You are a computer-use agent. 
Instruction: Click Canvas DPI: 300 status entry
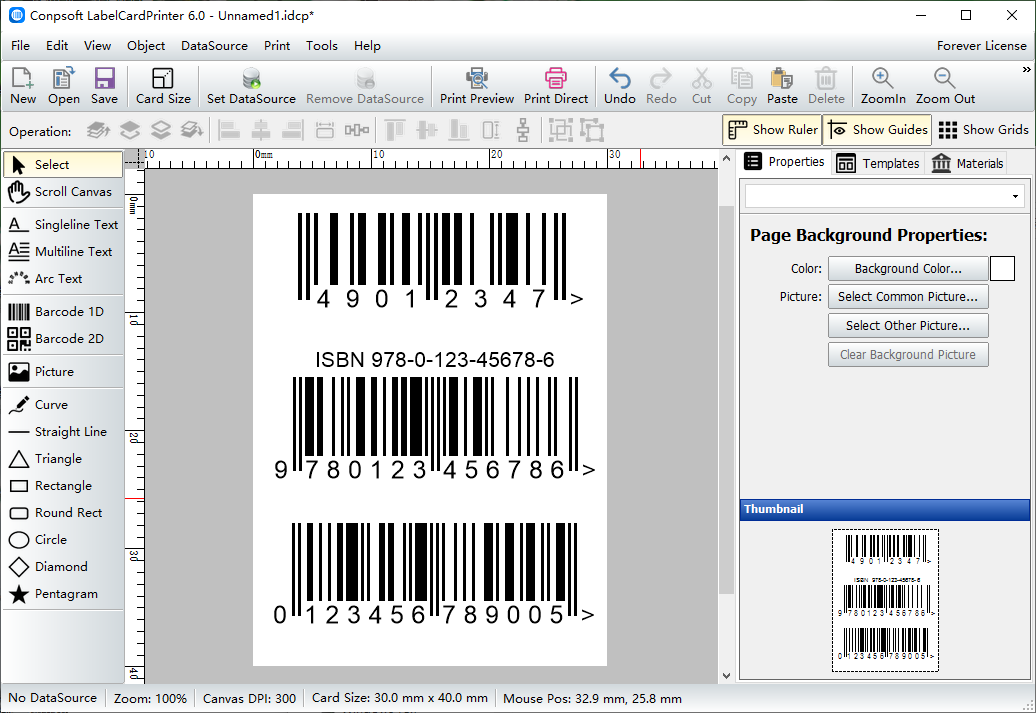point(249,698)
